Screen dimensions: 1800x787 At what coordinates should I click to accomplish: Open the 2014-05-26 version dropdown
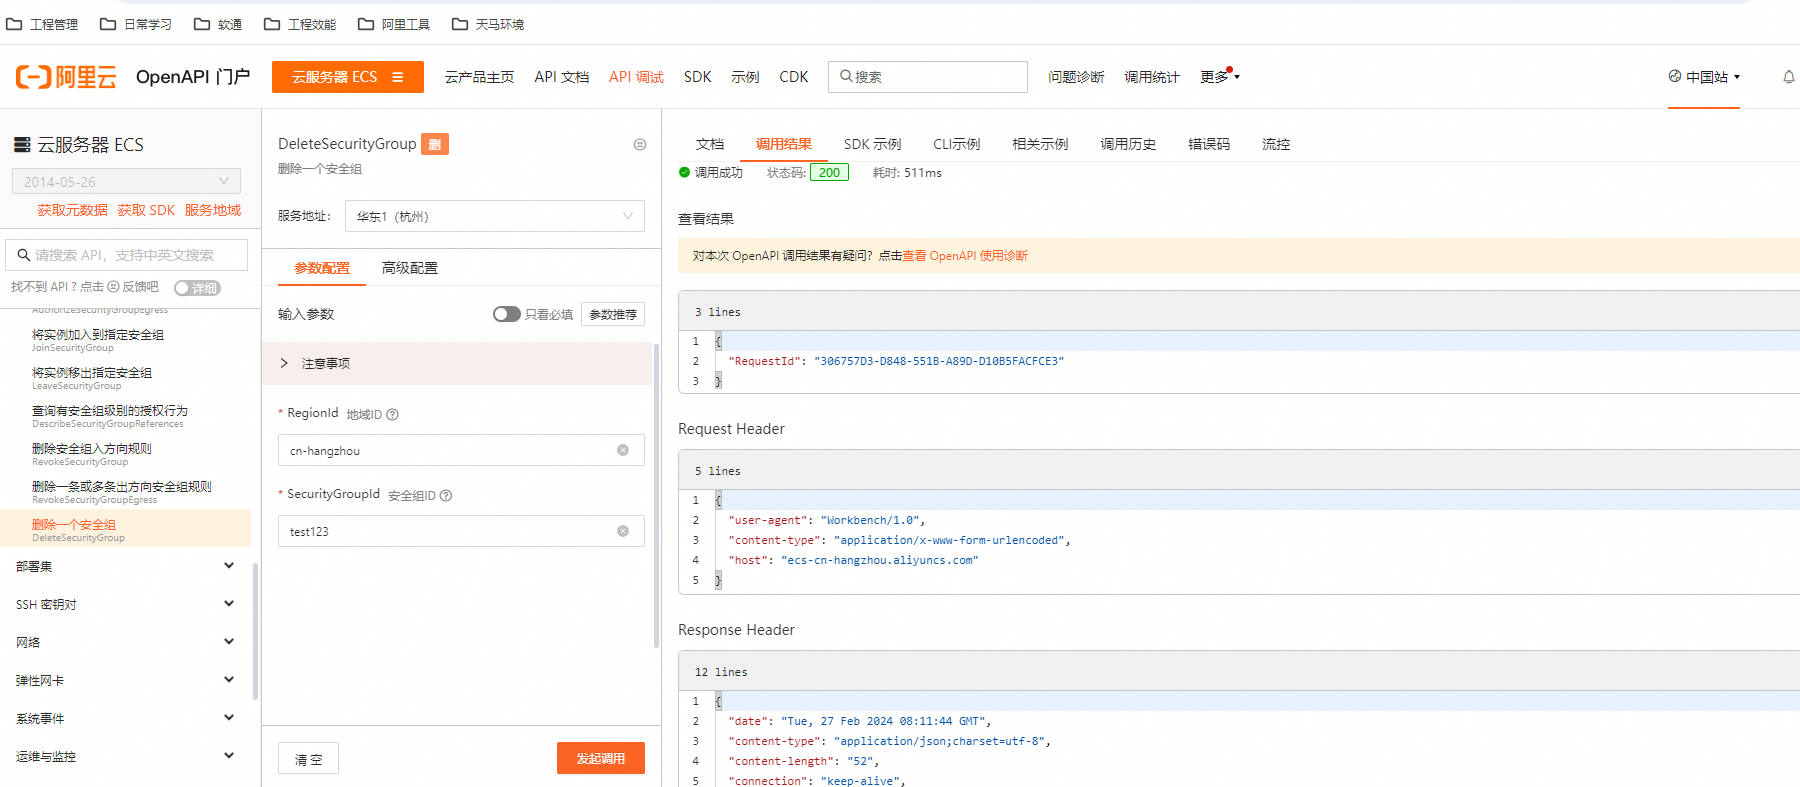[126, 181]
